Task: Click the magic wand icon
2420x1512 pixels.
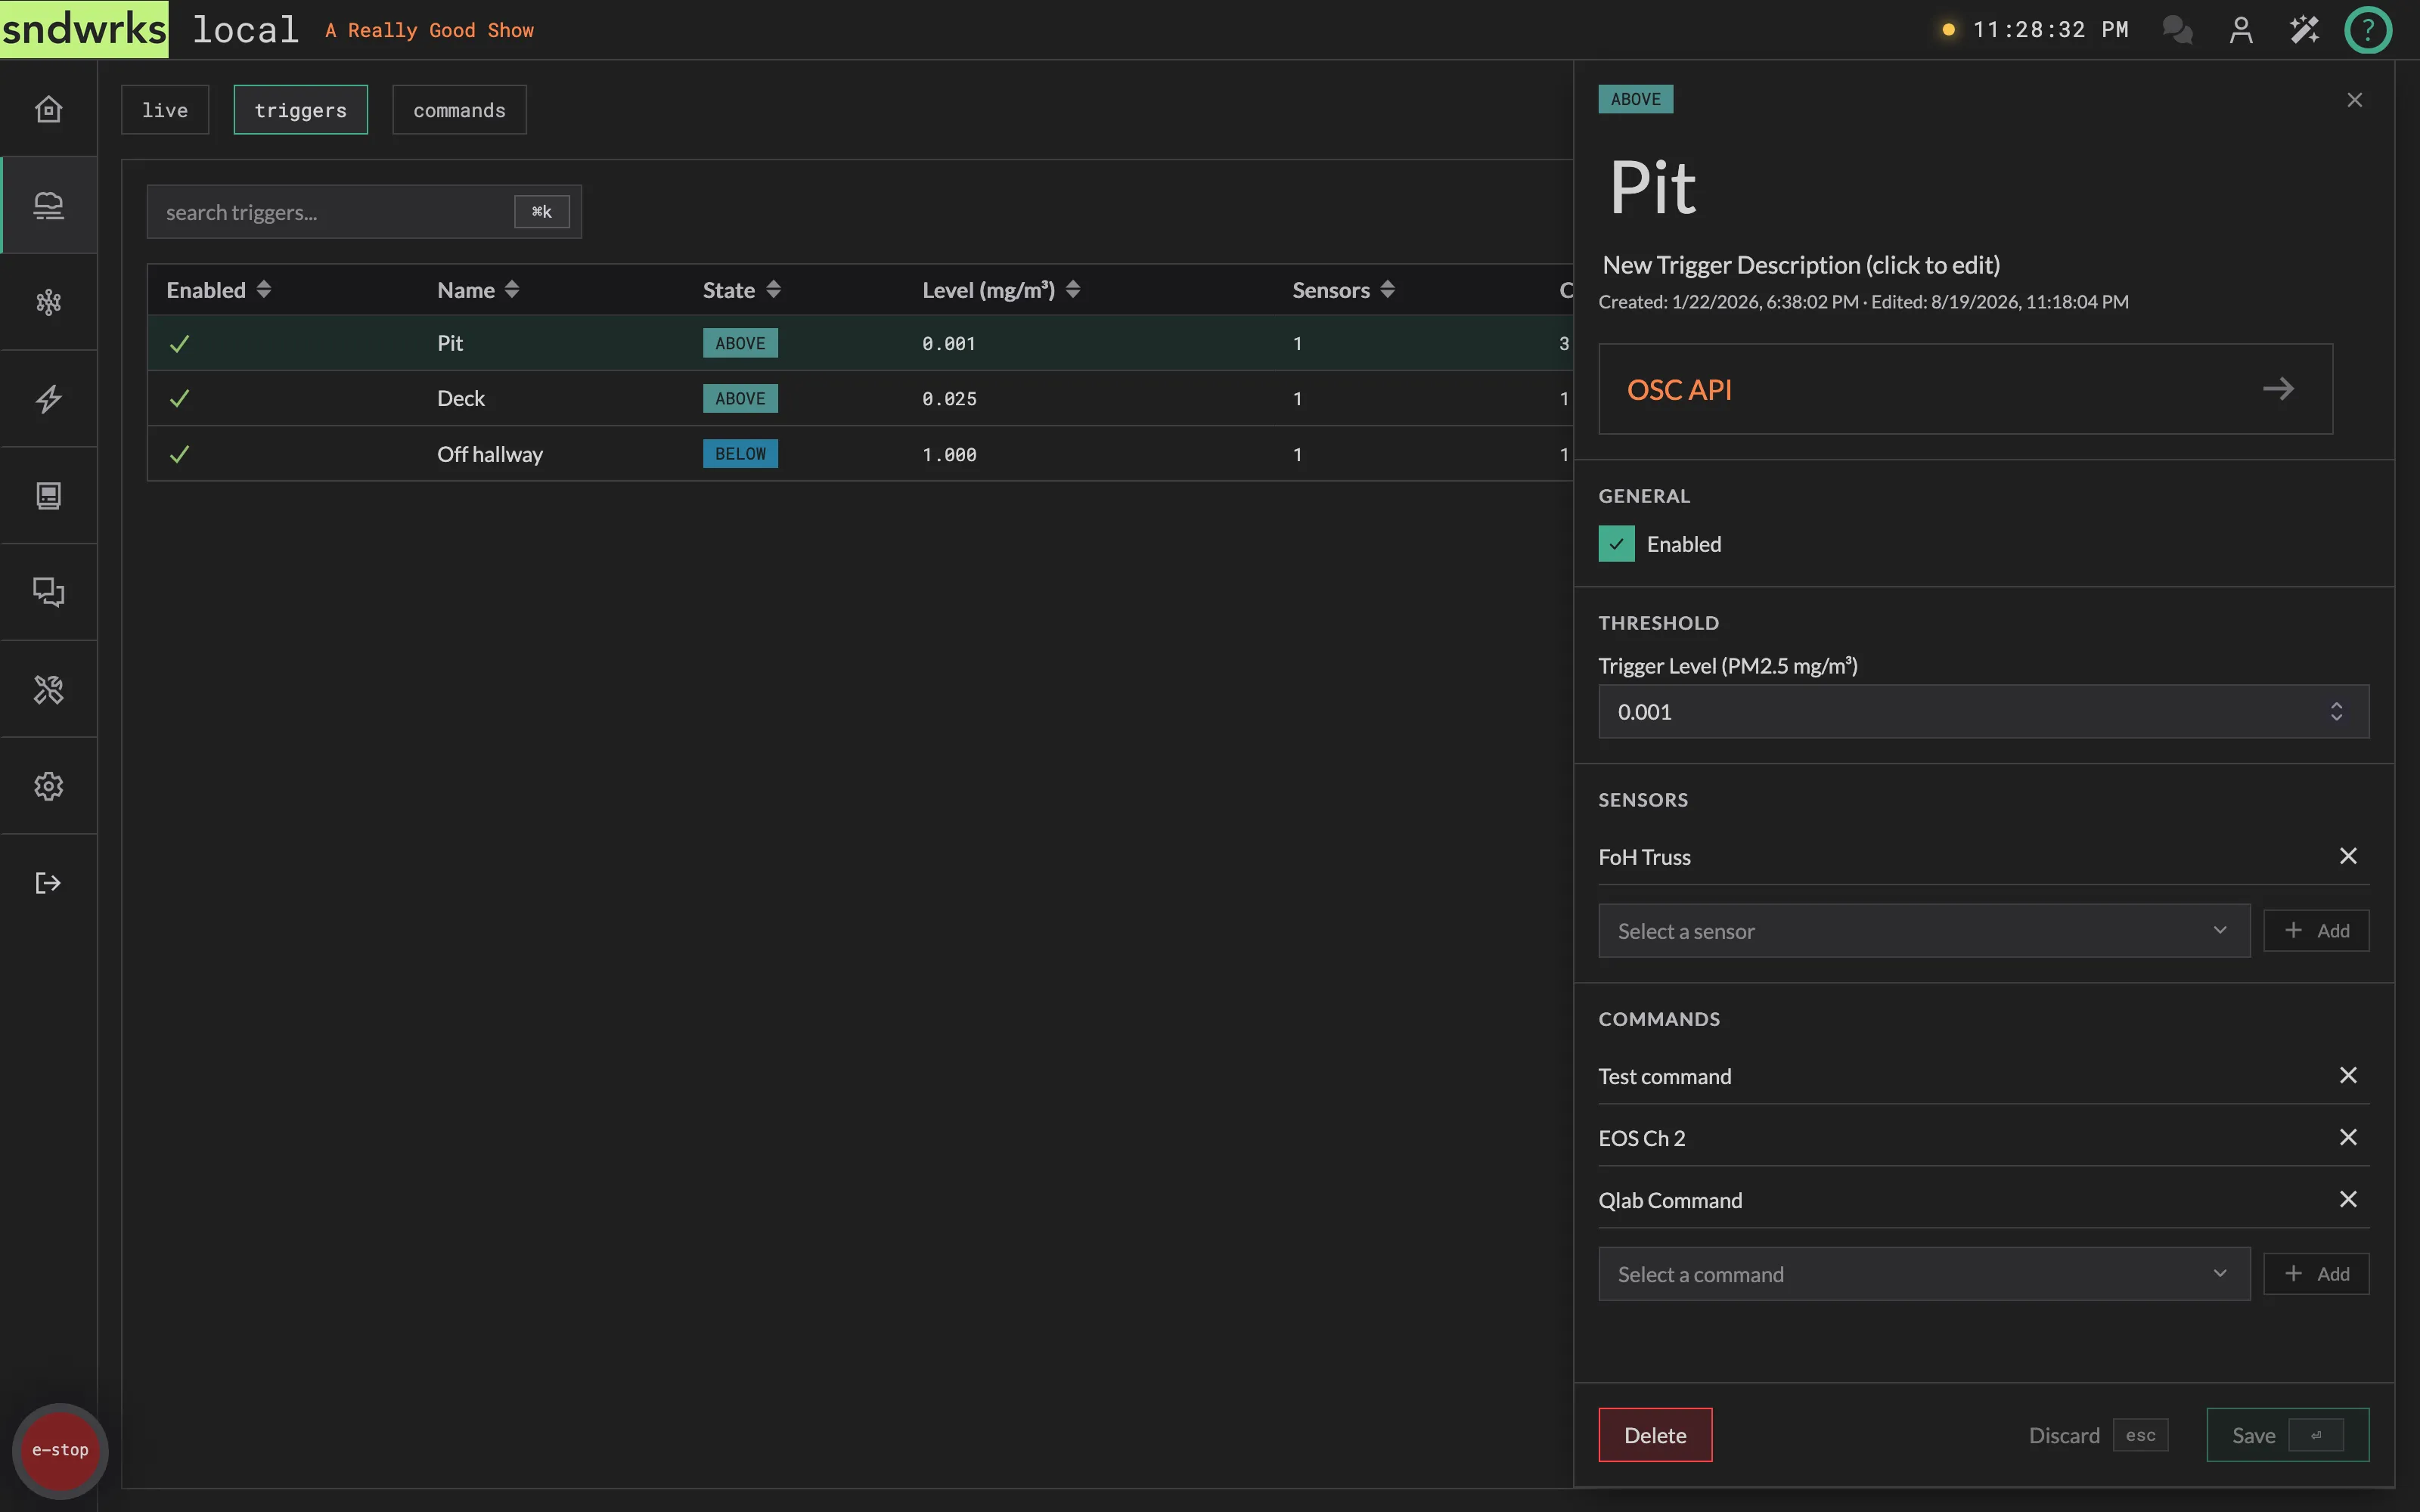Action: (2304, 30)
